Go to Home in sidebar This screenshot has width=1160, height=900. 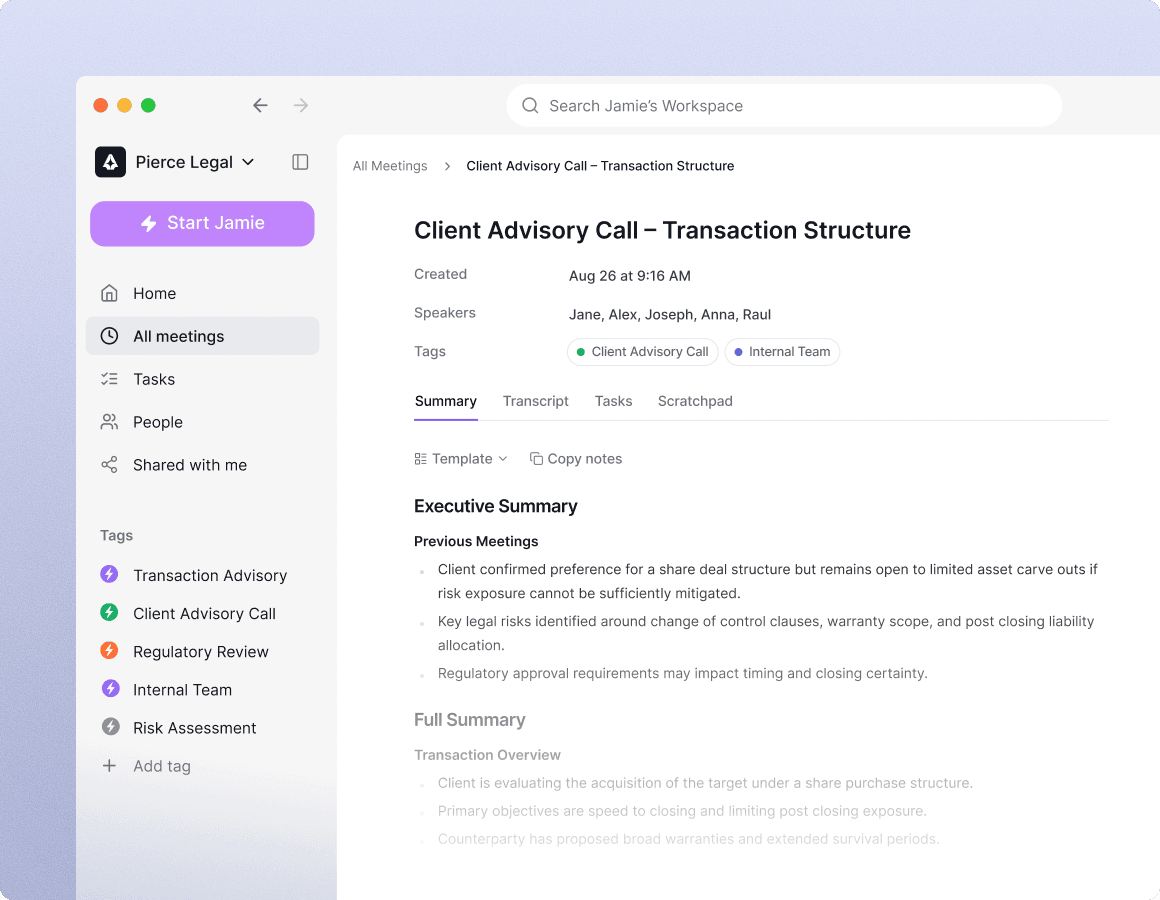[154, 293]
